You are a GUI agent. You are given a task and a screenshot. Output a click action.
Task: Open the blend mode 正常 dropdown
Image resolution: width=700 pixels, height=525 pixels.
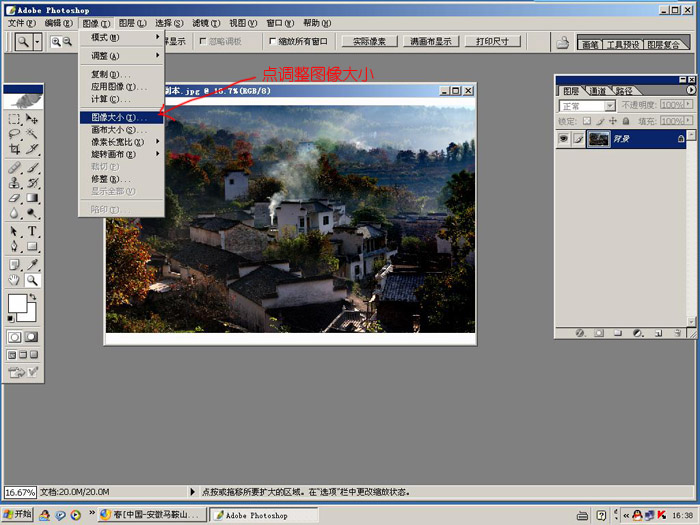587,105
